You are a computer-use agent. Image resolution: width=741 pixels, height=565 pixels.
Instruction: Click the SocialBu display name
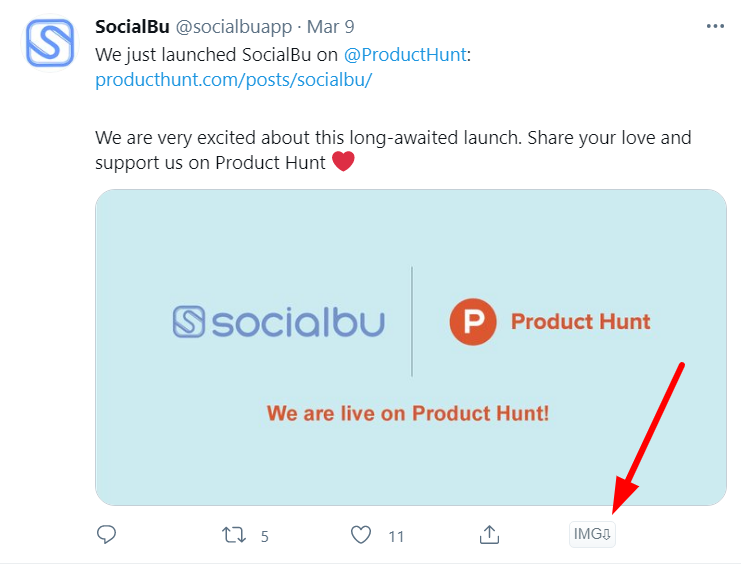point(132,27)
